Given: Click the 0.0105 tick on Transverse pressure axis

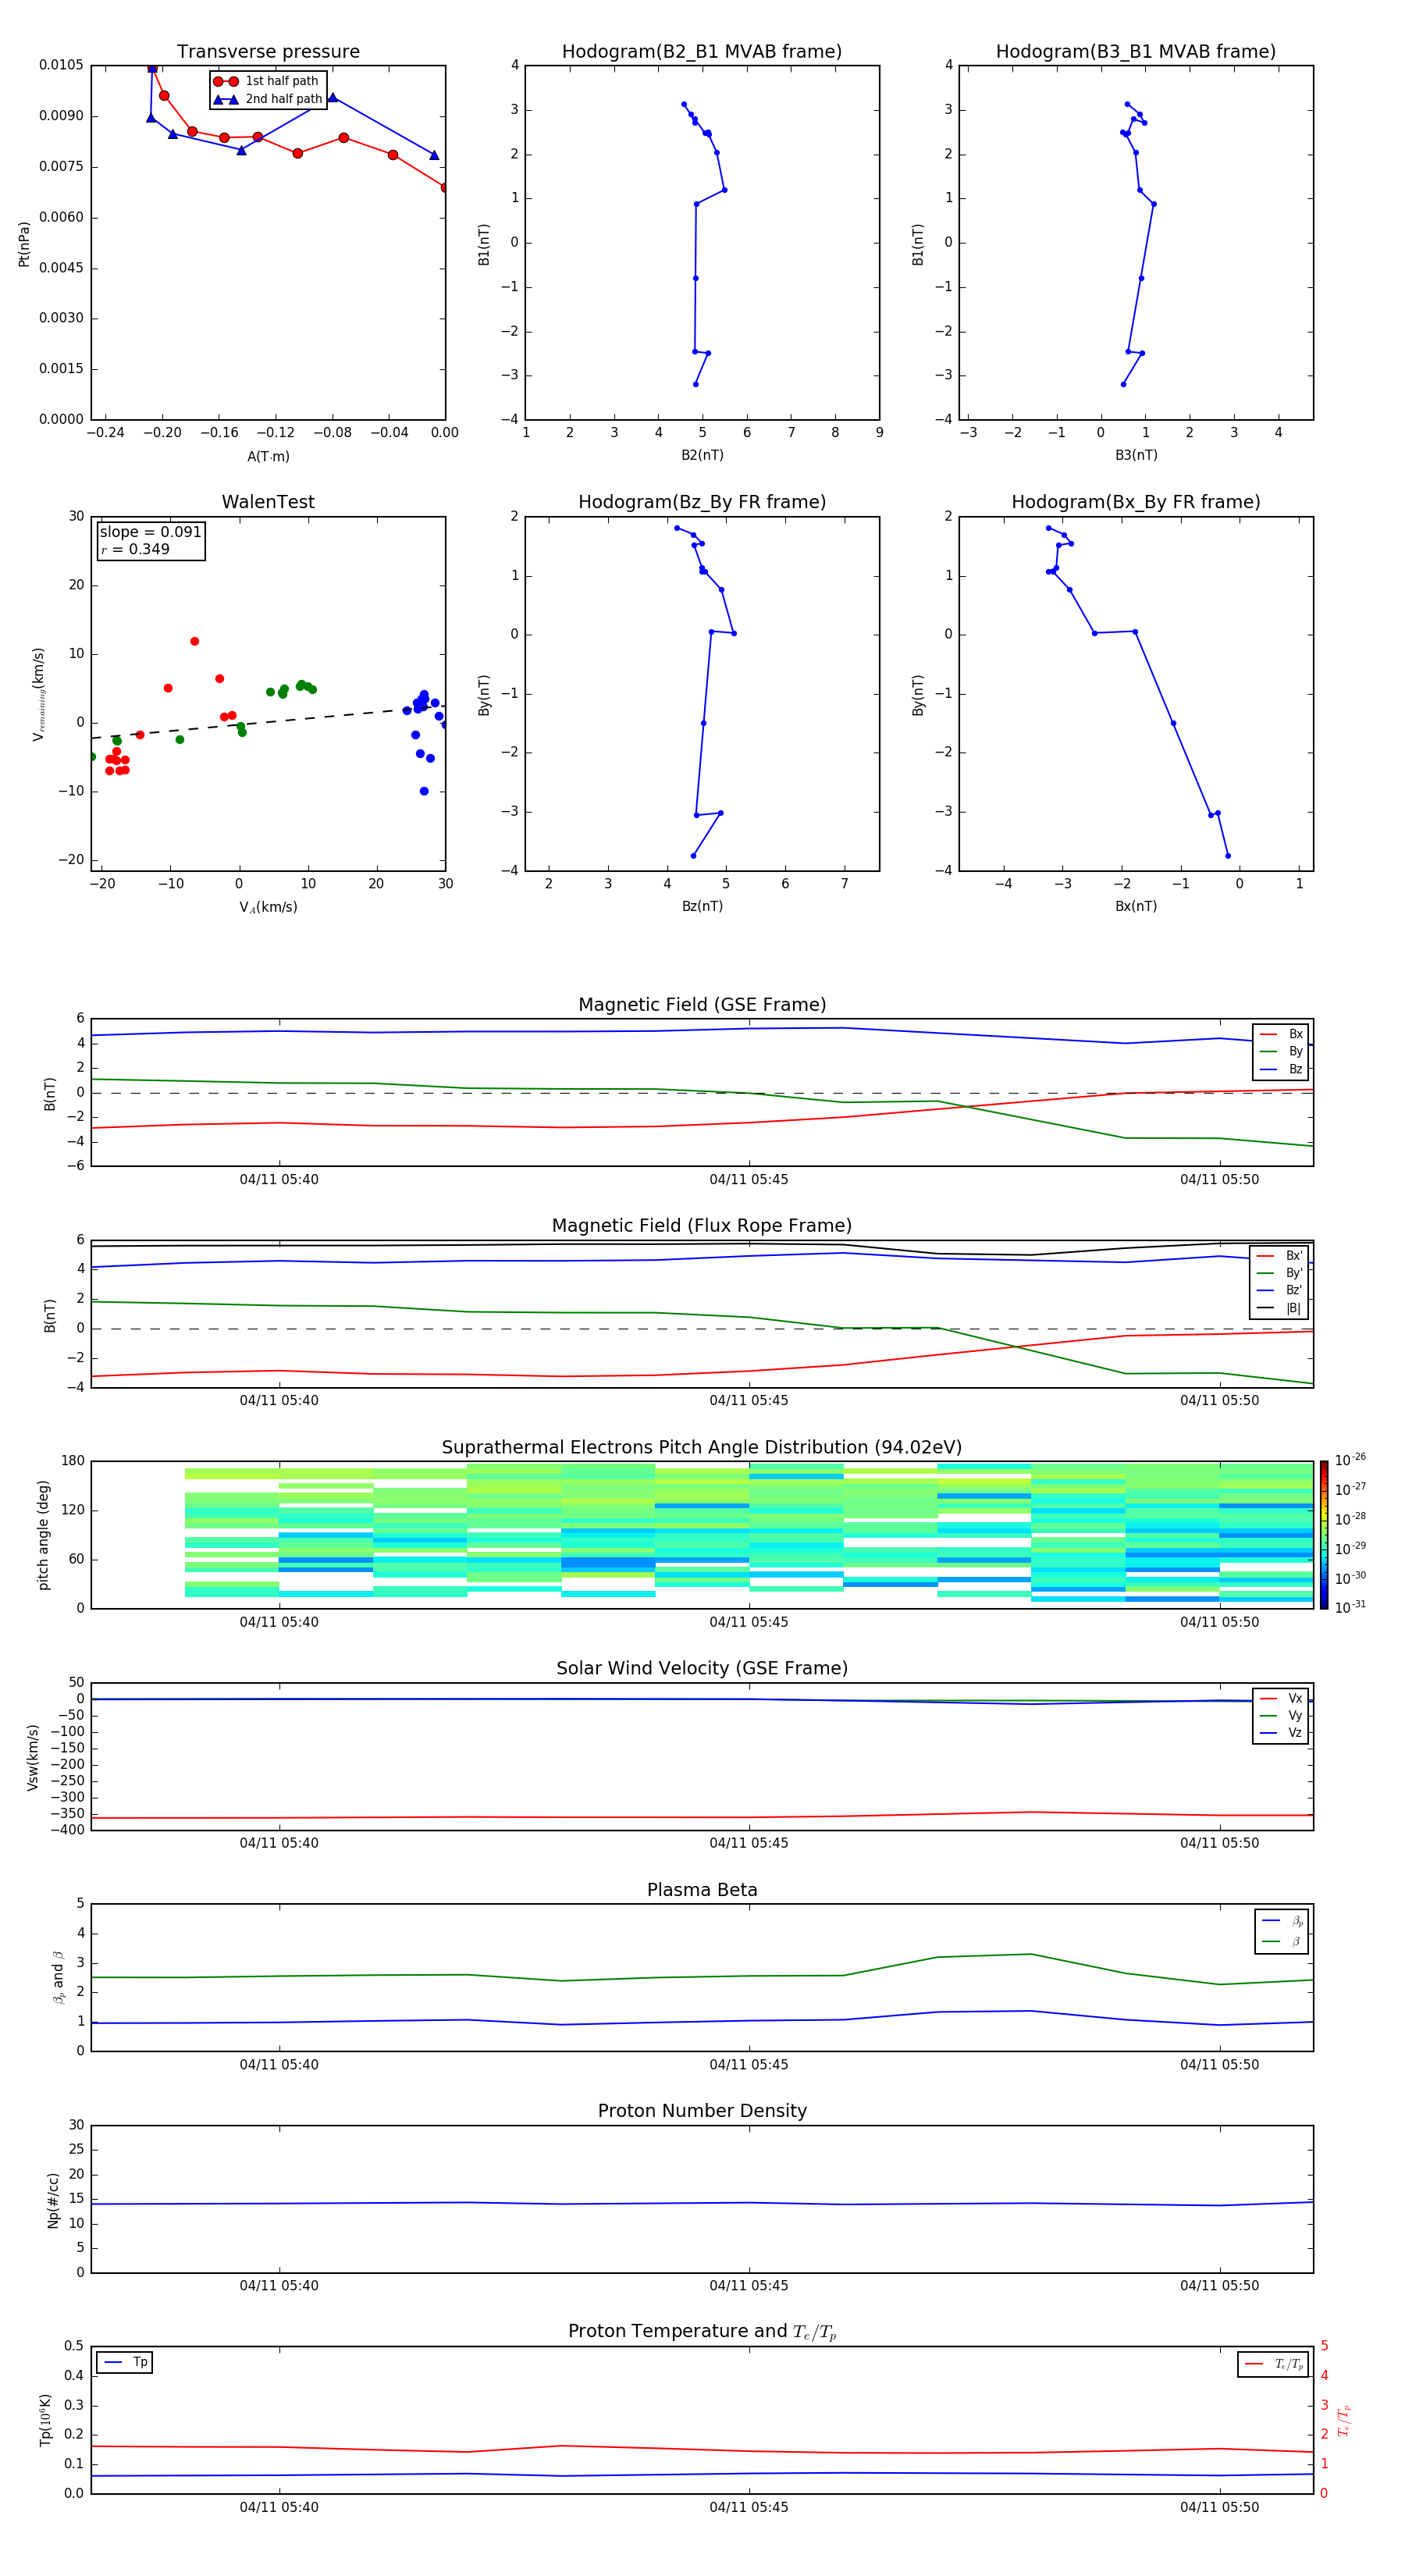Looking at the screenshot, I should click(x=61, y=65).
